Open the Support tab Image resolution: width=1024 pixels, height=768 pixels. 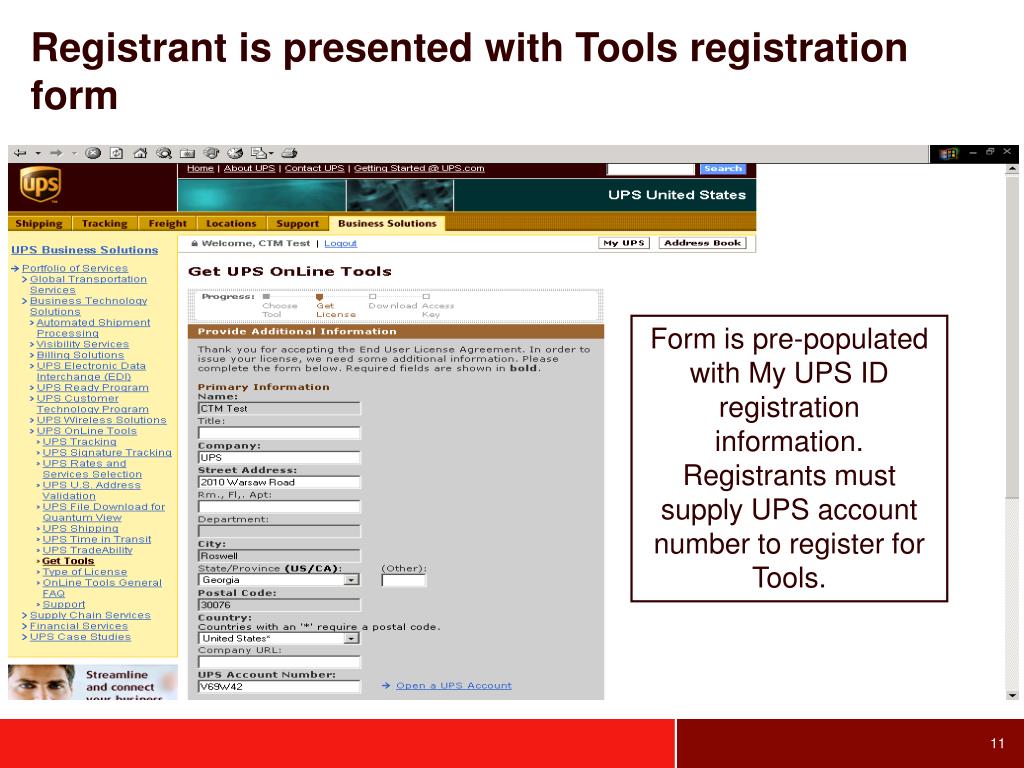[x=298, y=223]
